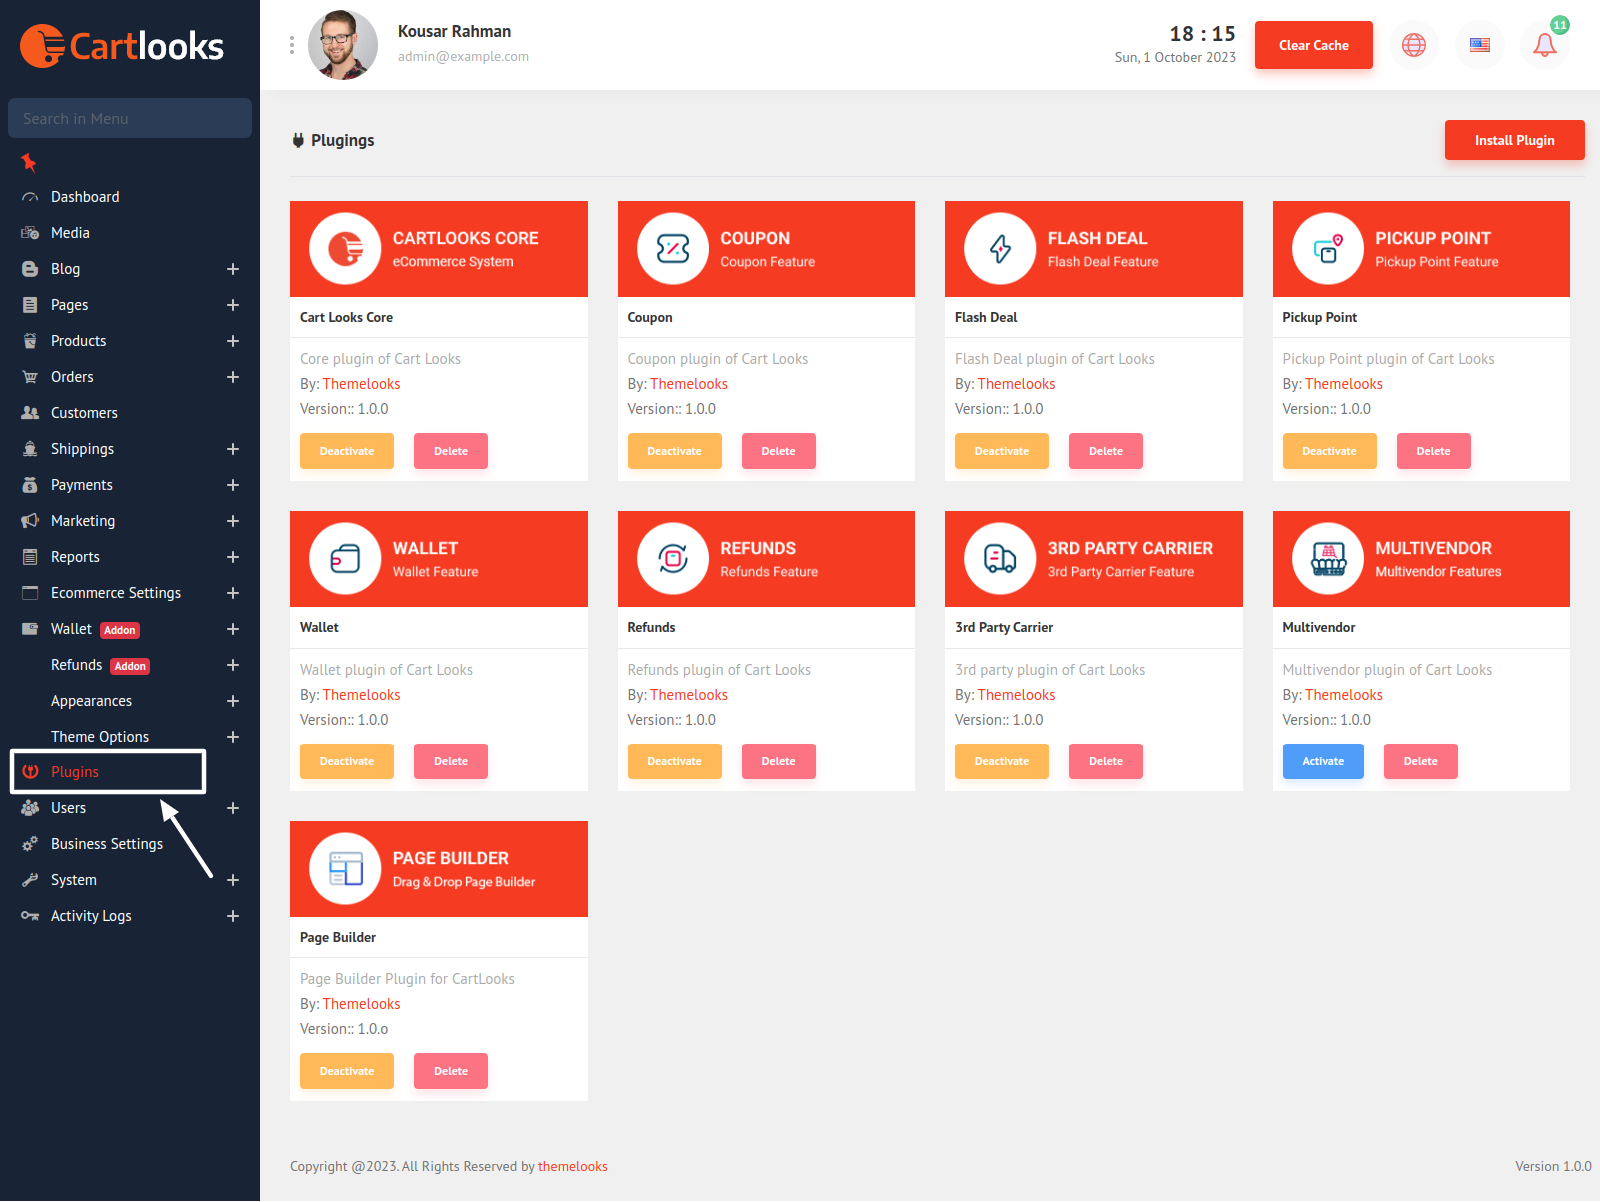Deactivate the Wallet plugin
1600x1202 pixels.
pos(346,761)
